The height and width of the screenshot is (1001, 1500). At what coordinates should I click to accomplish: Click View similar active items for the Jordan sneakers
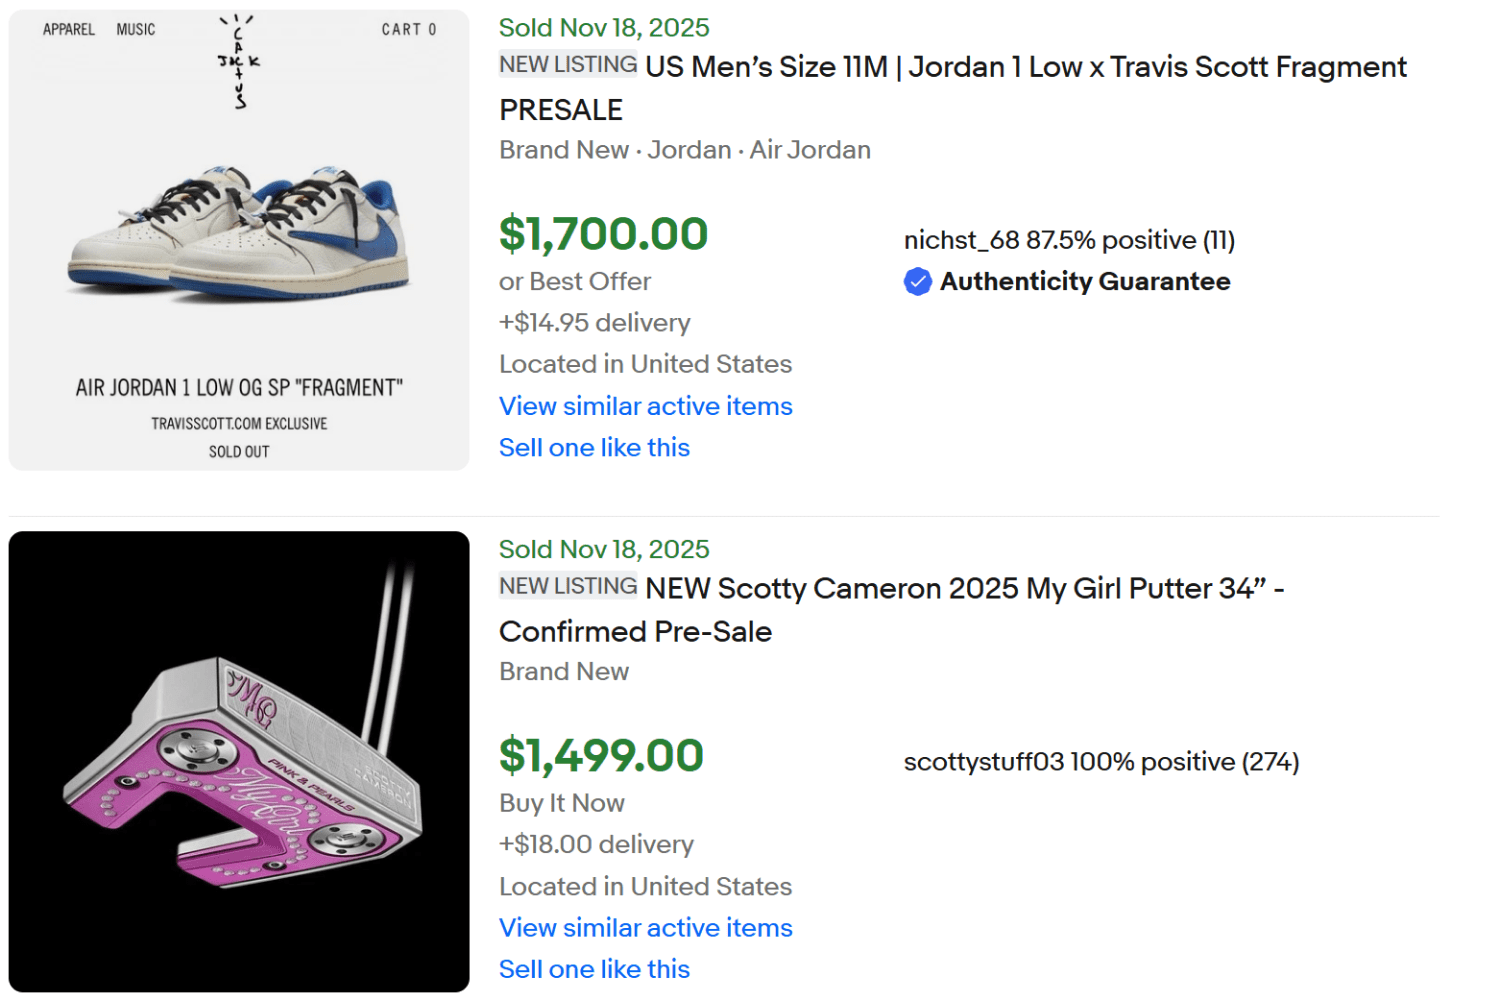(x=645, y=406)
